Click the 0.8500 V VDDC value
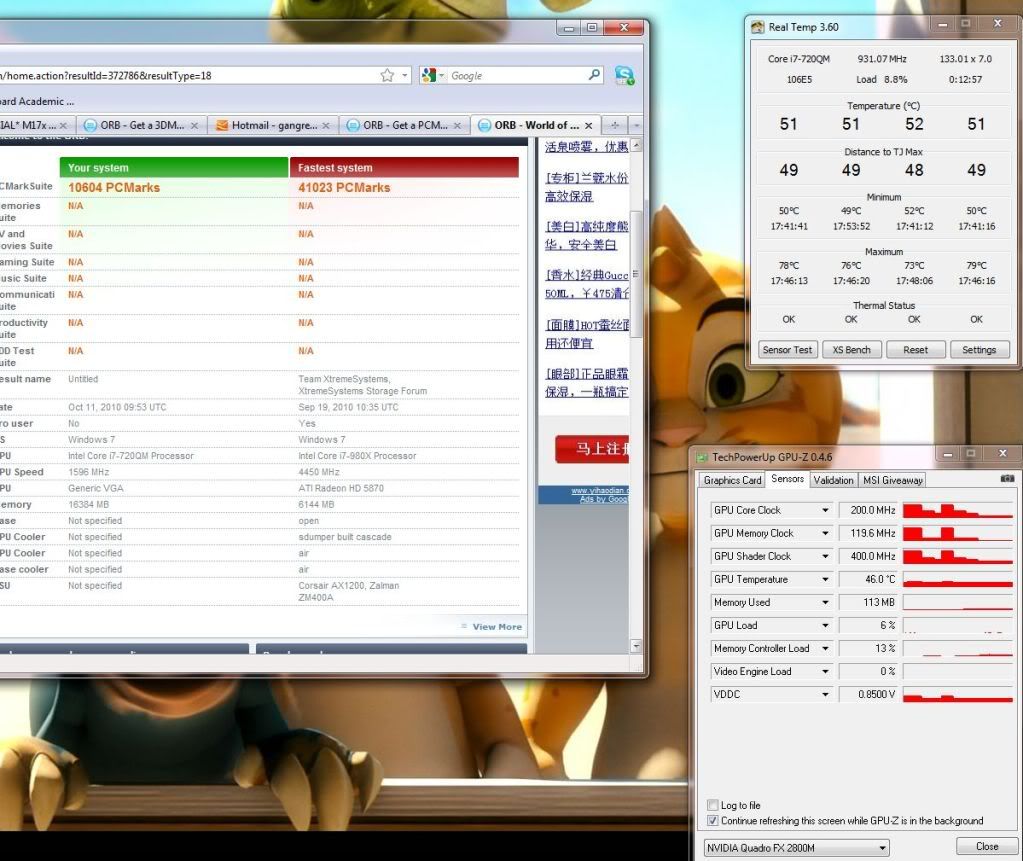The width and height of the screenshot is (1023, 861). 877,695
